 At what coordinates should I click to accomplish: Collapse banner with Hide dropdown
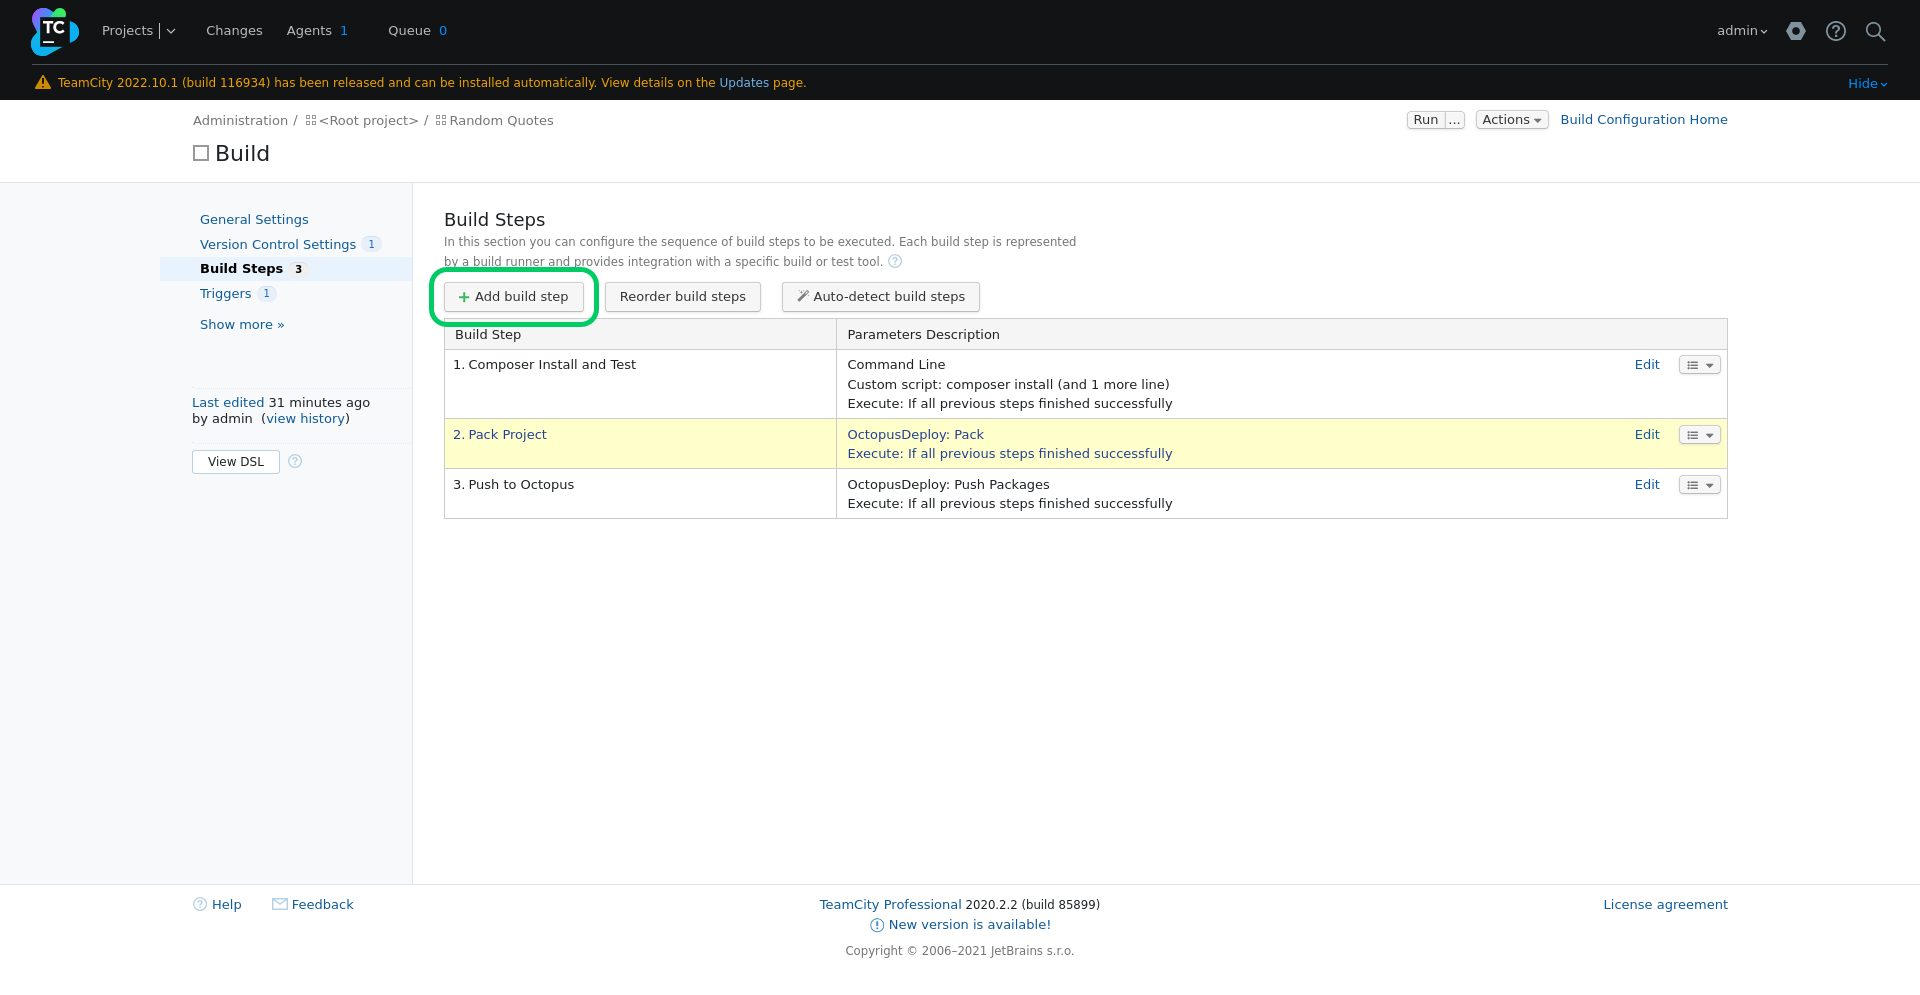(1867, 84)
